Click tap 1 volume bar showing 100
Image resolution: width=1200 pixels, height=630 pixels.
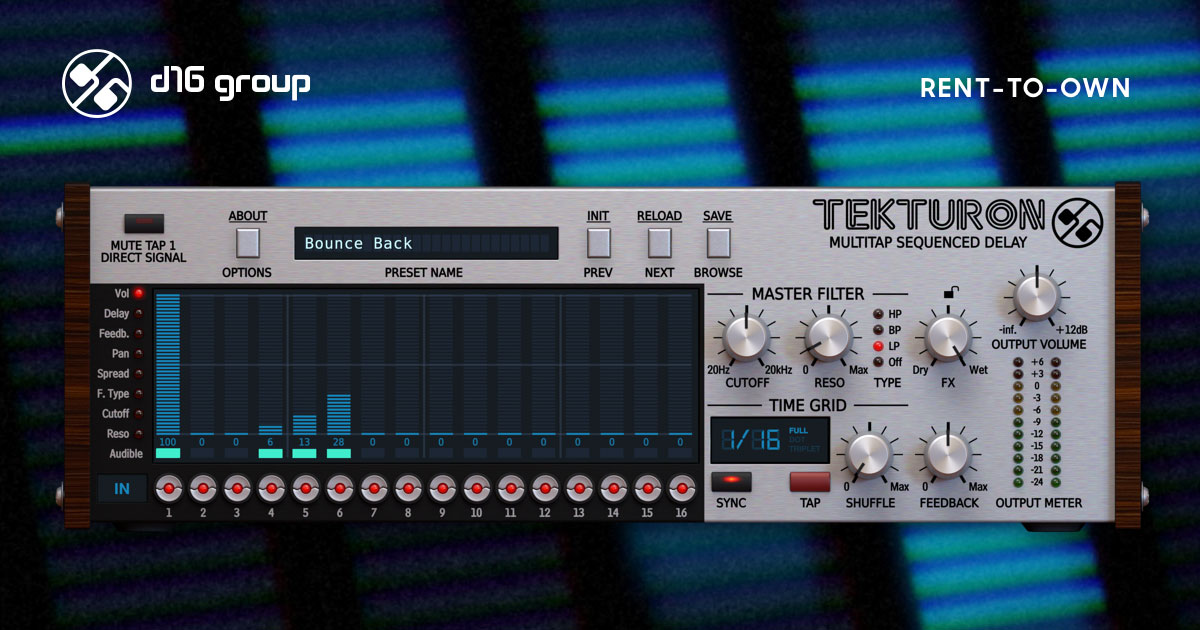[169, 364]
